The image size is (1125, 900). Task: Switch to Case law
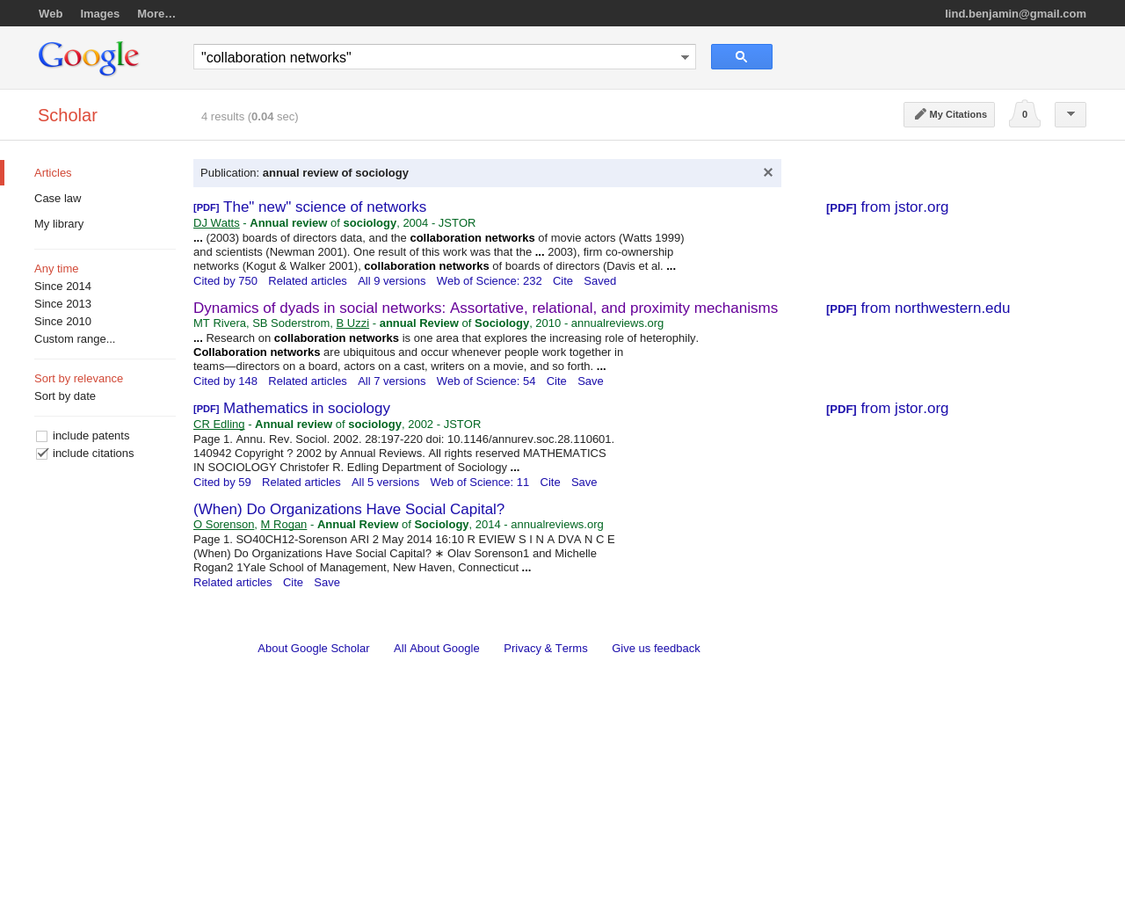tap(57, 198)
